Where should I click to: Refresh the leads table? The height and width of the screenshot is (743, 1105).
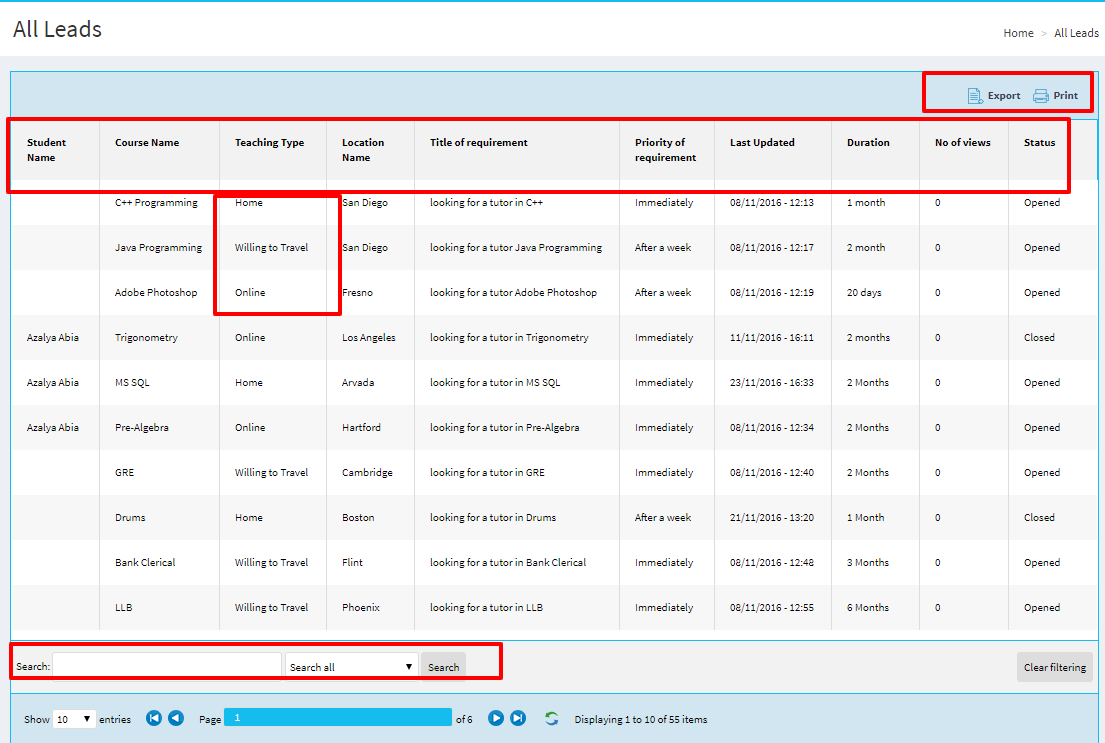(551, 718)
